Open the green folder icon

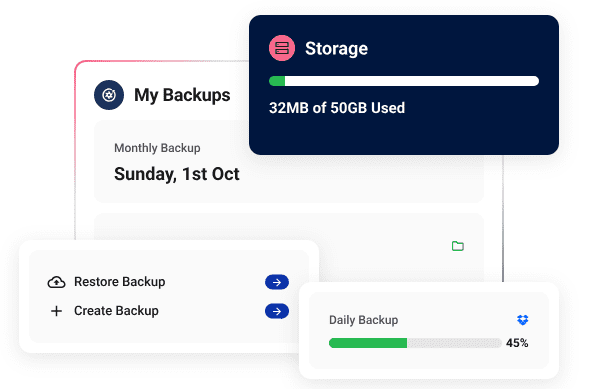pyautogui.click(x=458, y=246)
